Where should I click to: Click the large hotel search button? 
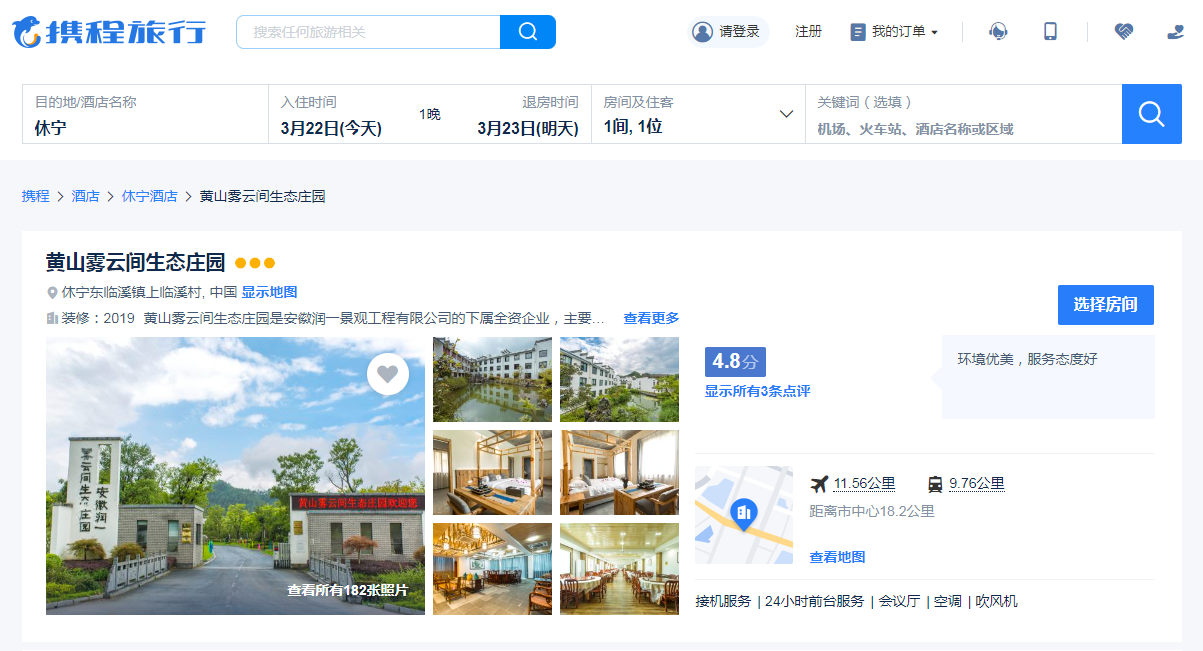pyautogui.click(x=1152, y=114)
